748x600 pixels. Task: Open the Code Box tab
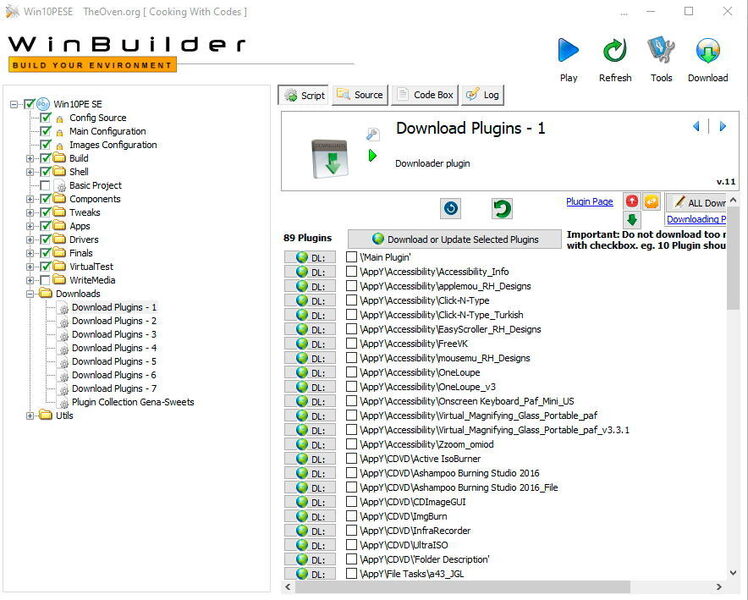425,95
